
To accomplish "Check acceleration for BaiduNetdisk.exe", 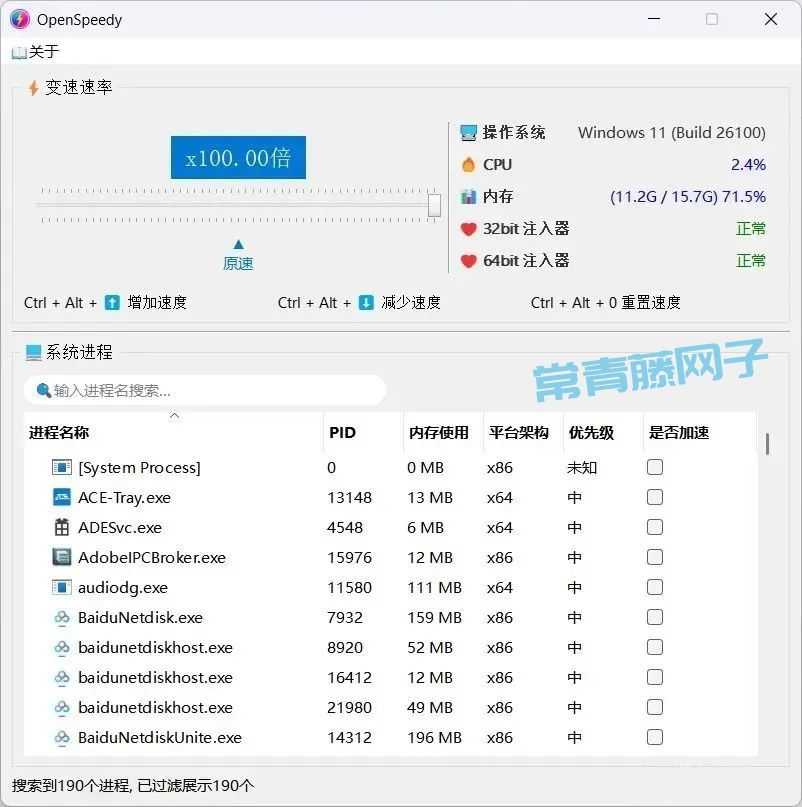I will 655,617.
